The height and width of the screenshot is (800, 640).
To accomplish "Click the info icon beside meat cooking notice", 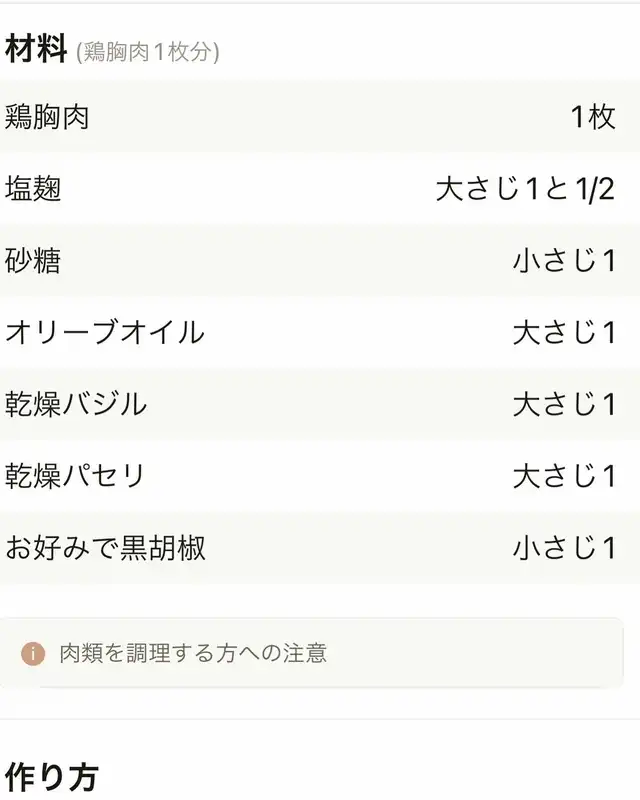I will [33, 654].
